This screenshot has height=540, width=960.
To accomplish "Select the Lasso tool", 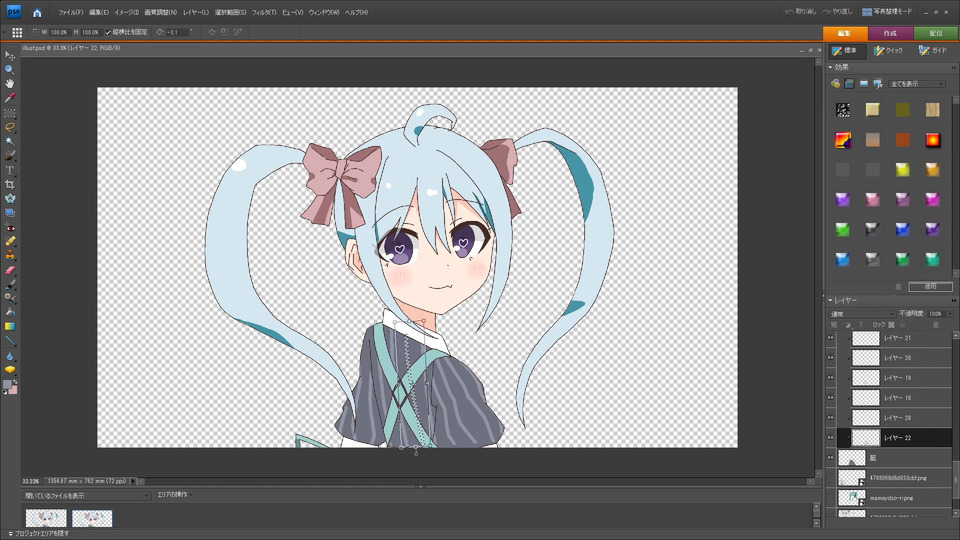I will pos(10,127).
